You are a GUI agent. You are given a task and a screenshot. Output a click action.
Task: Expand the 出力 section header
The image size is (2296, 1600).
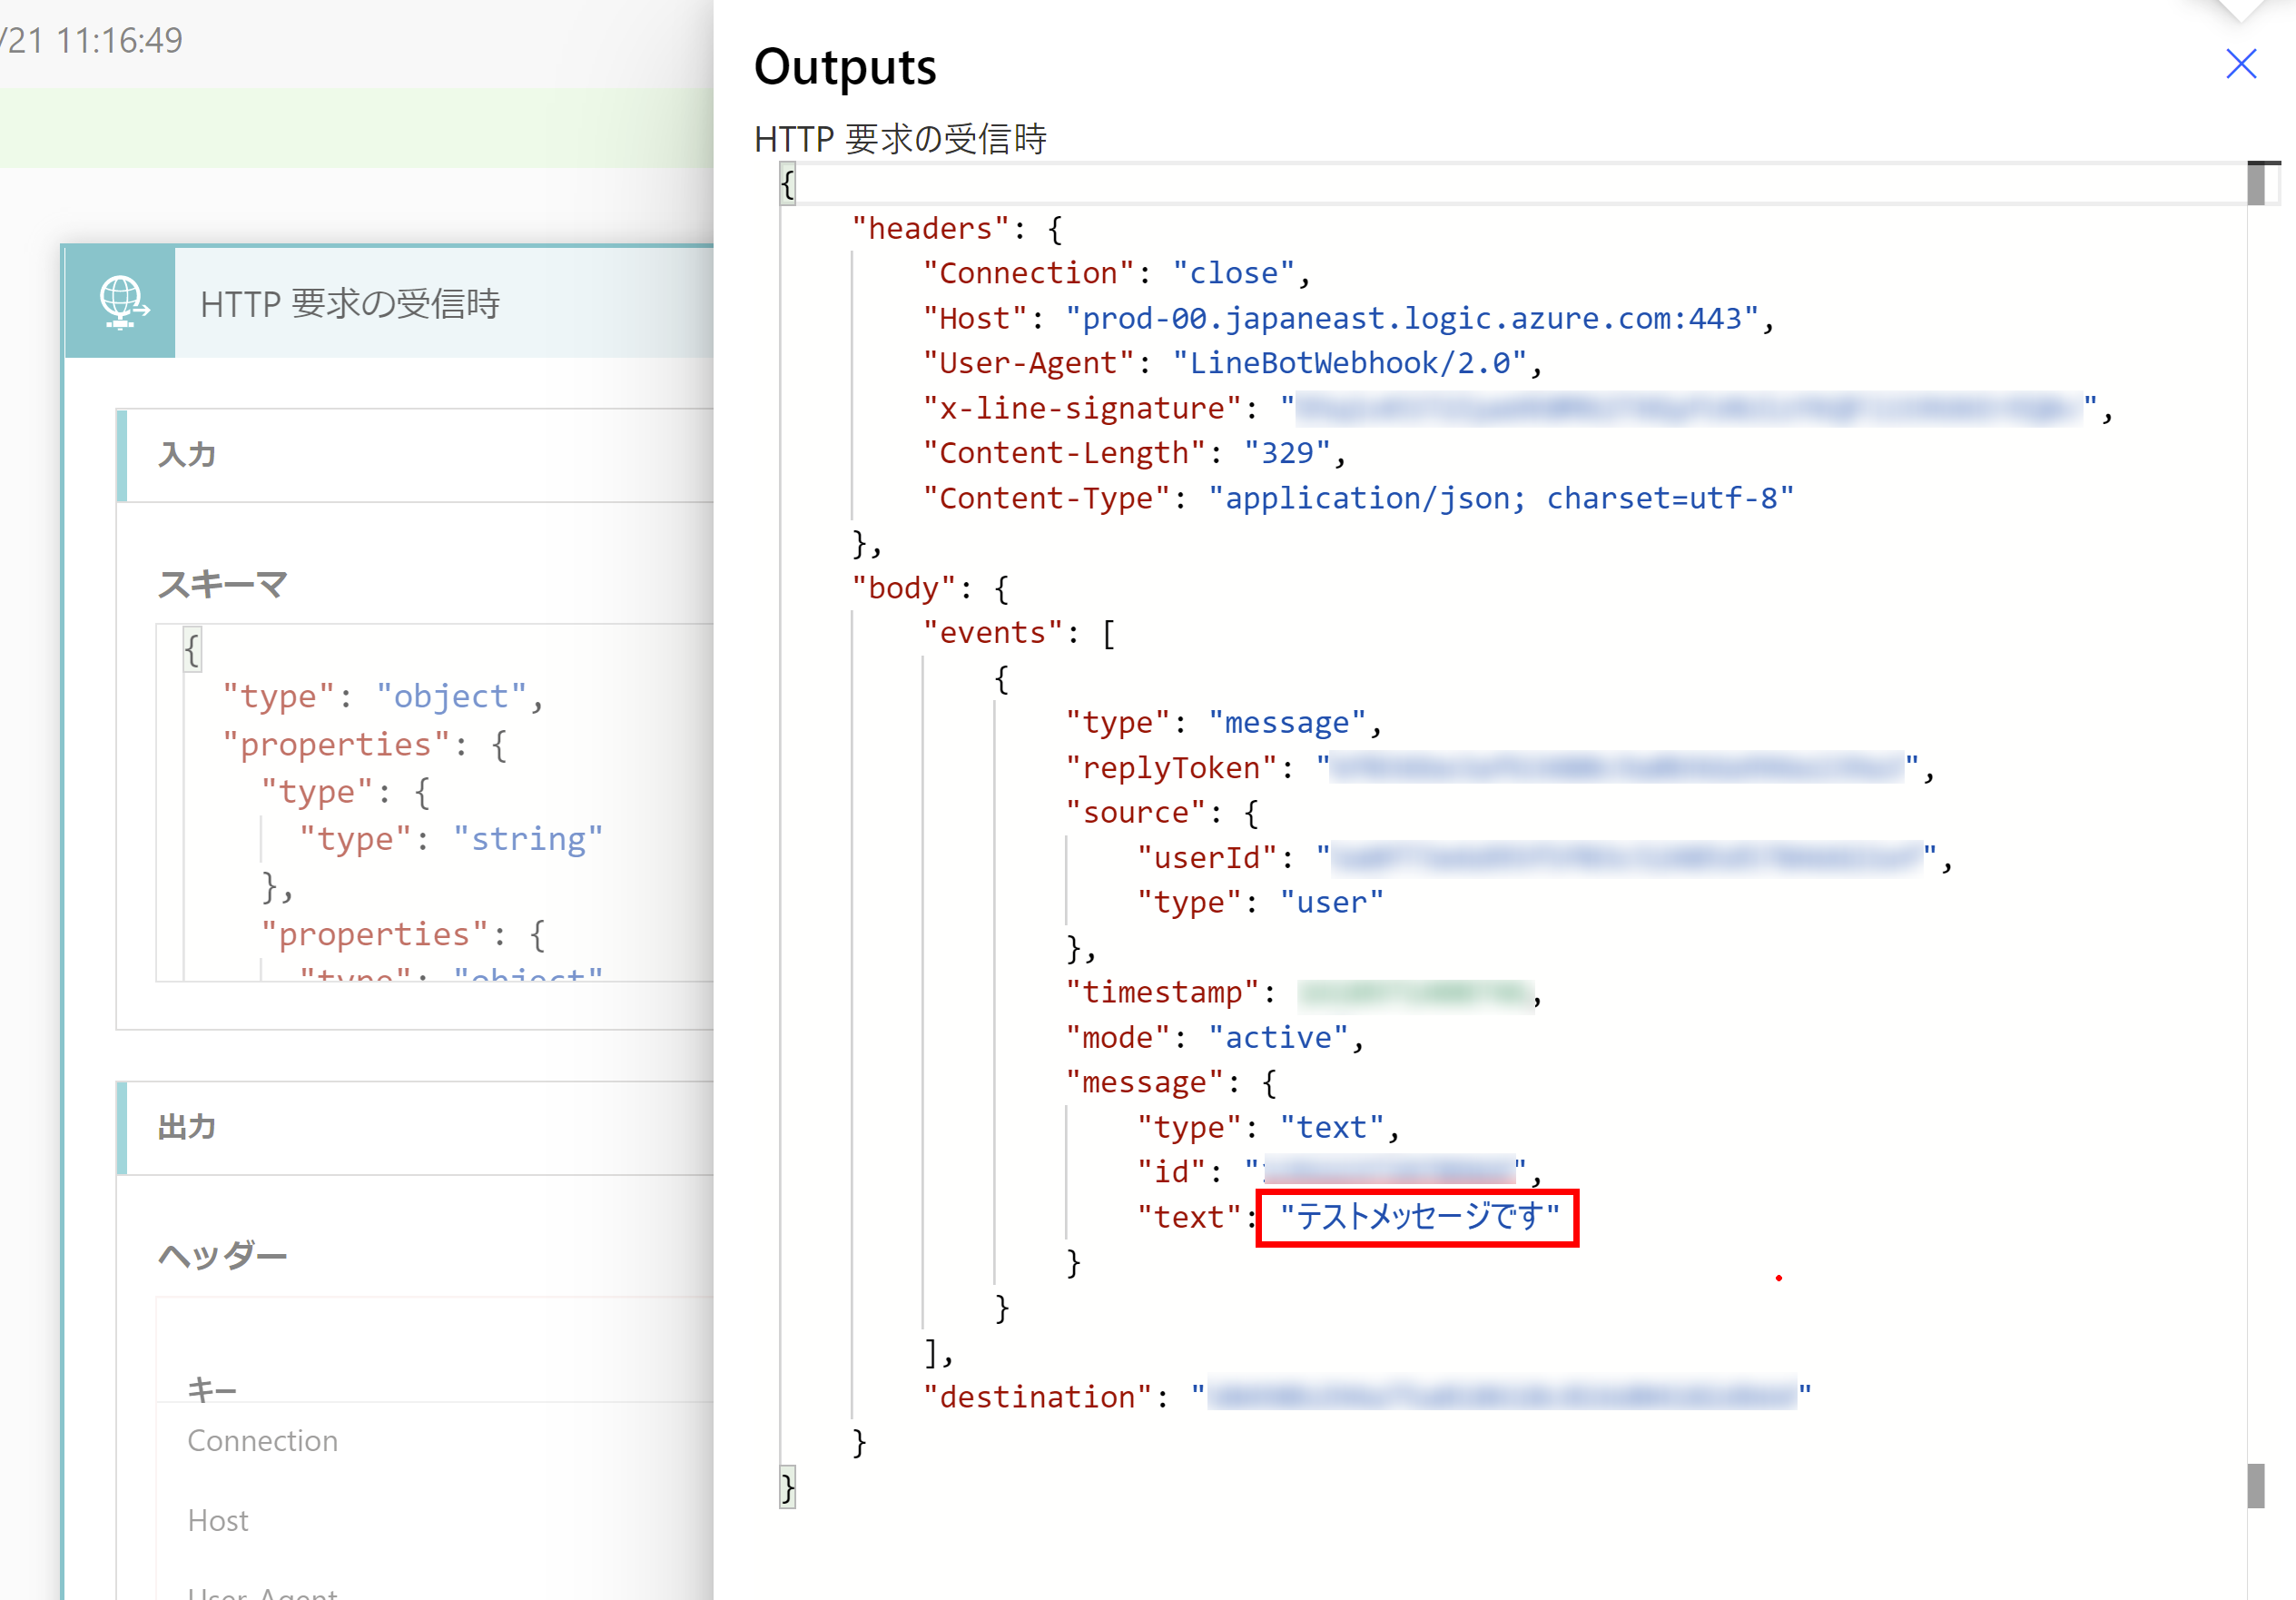click(x=186, y=1127)
